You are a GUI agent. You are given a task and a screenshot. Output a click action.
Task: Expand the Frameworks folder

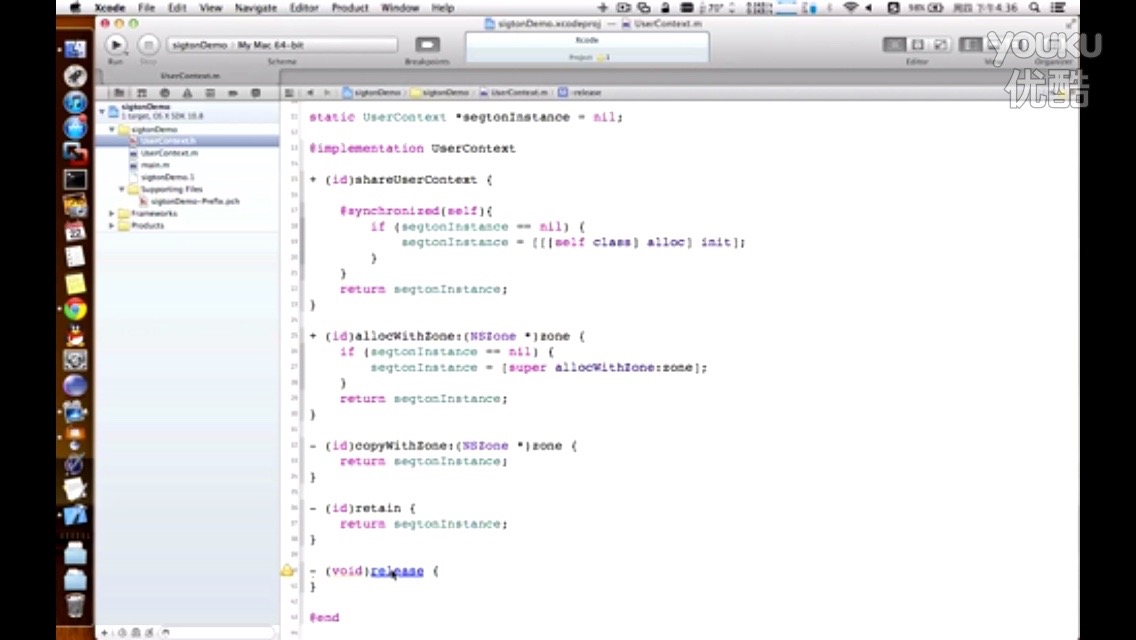112,214
